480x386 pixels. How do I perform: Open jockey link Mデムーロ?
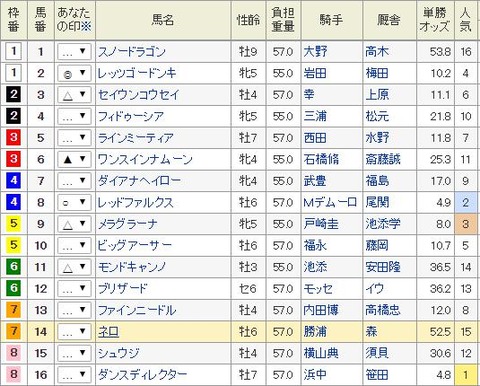click(x=330, y=202)
